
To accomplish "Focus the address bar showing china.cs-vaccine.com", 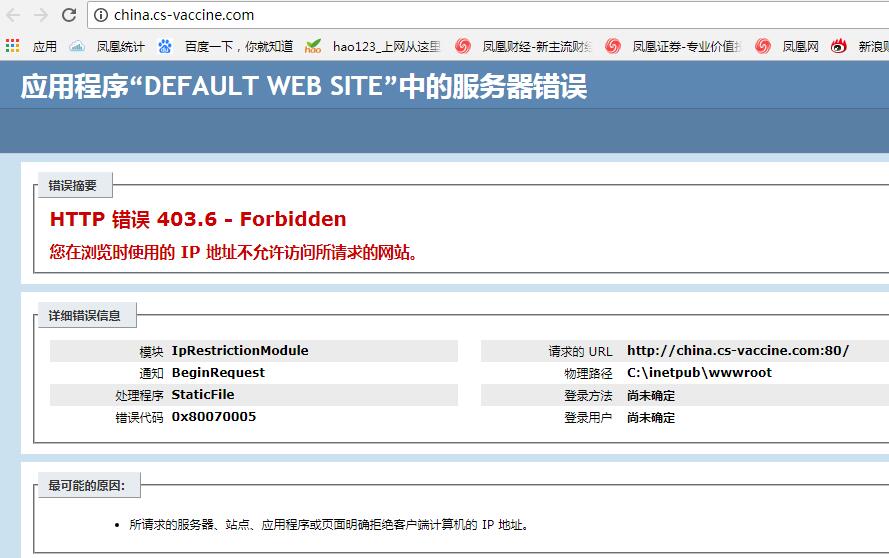I will click(488, 15).
